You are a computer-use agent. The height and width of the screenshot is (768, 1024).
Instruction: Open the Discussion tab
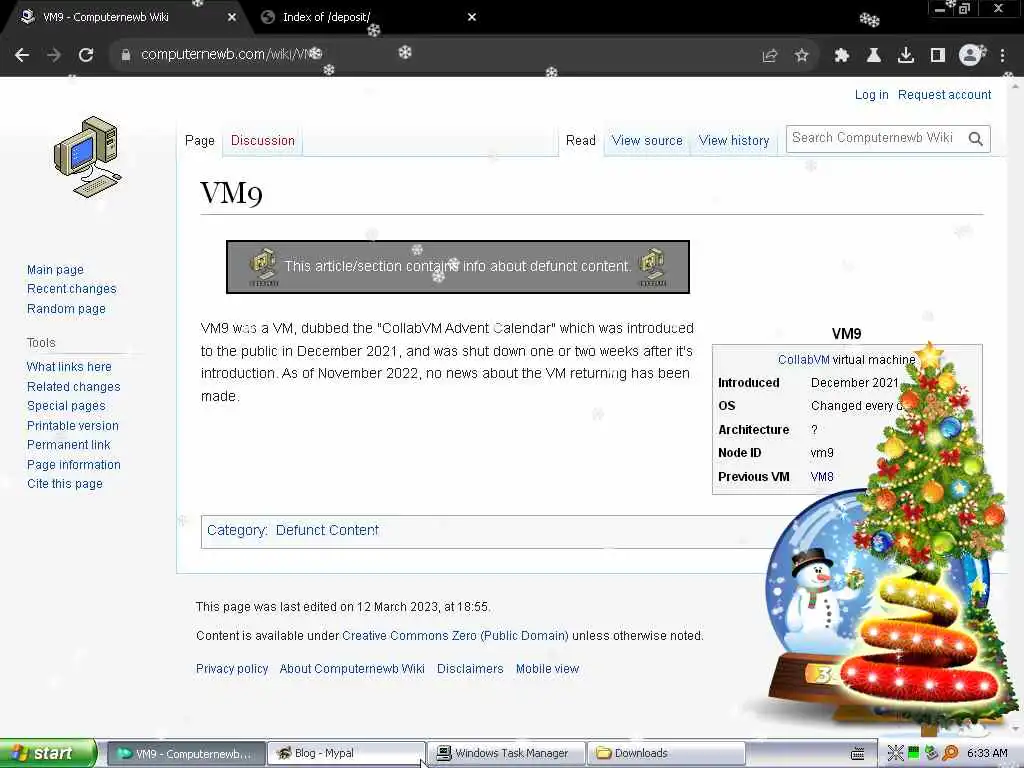pos(263,141)
